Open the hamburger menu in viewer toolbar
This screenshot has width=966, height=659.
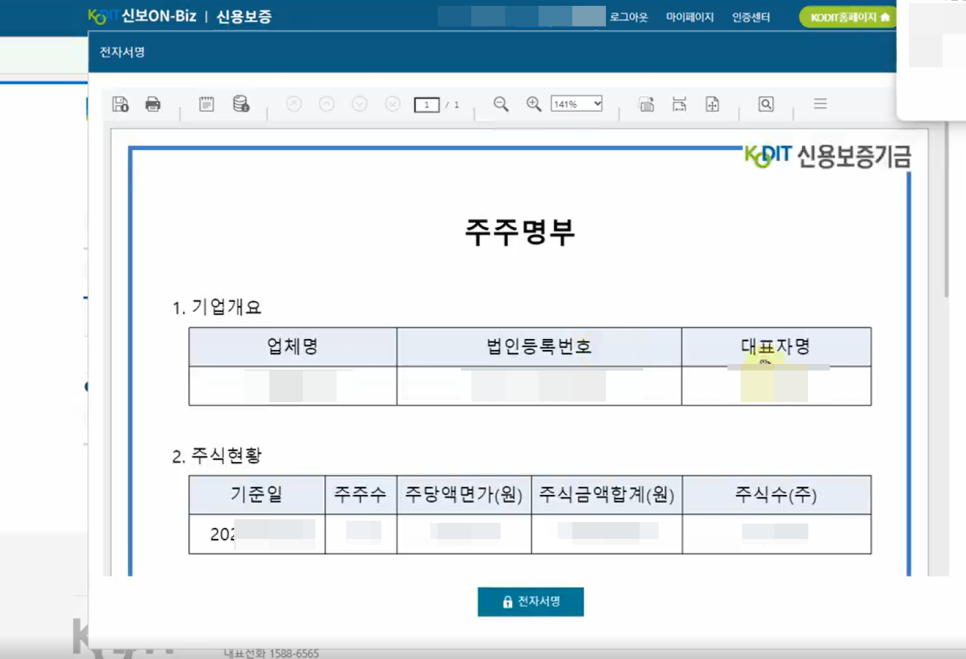[x=820, y=104]
